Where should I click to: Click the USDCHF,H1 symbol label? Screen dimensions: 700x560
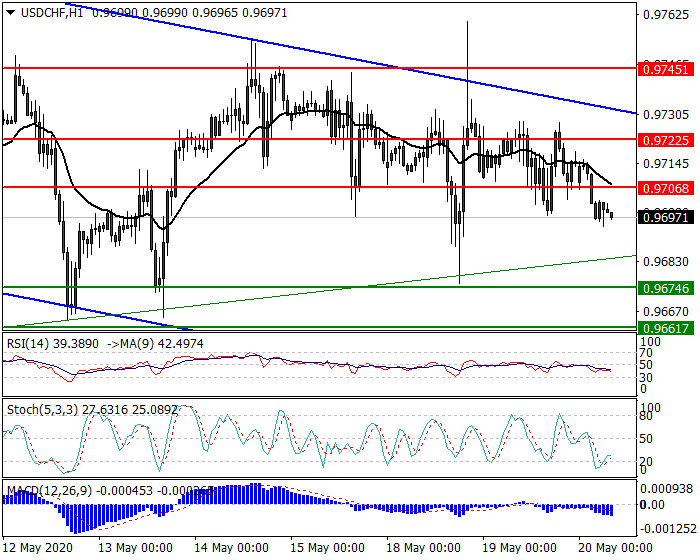[52, 13]
